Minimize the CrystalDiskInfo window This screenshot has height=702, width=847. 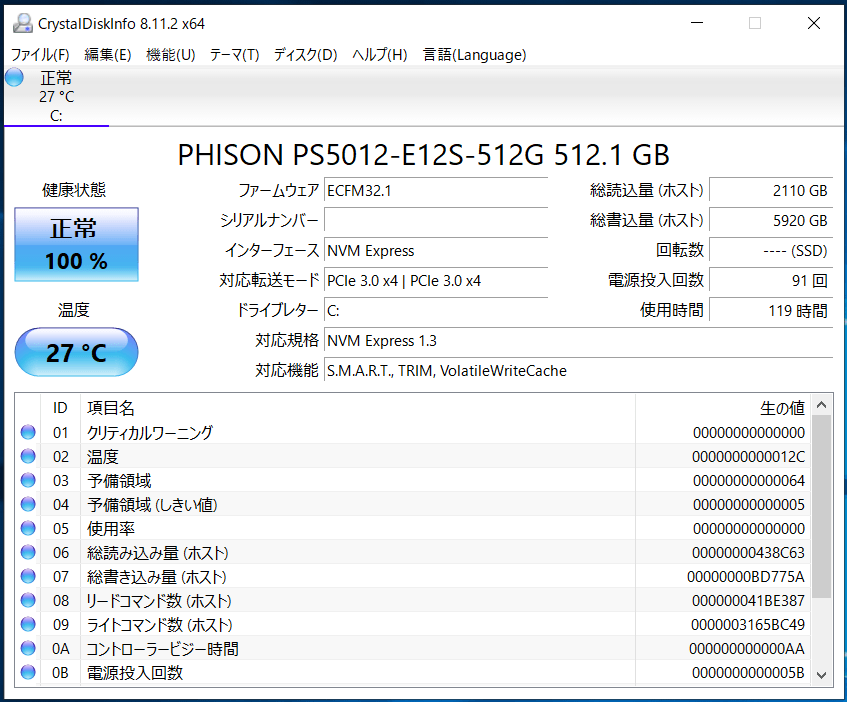point(697,23)
